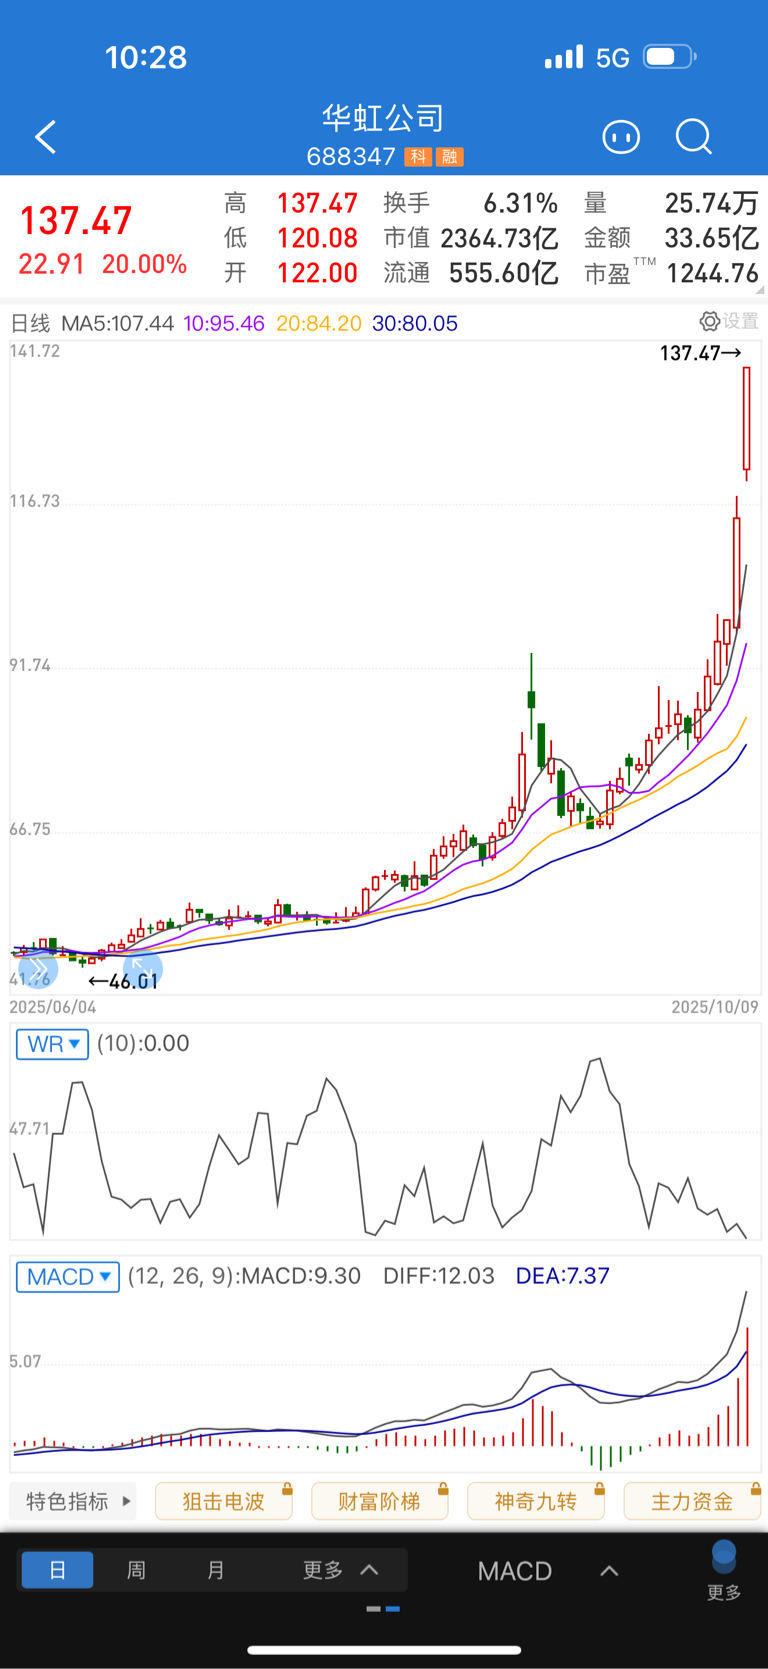Tap the 日线 chart label
This screenshot has height=1669, width=768.
(x=30, y=323)
